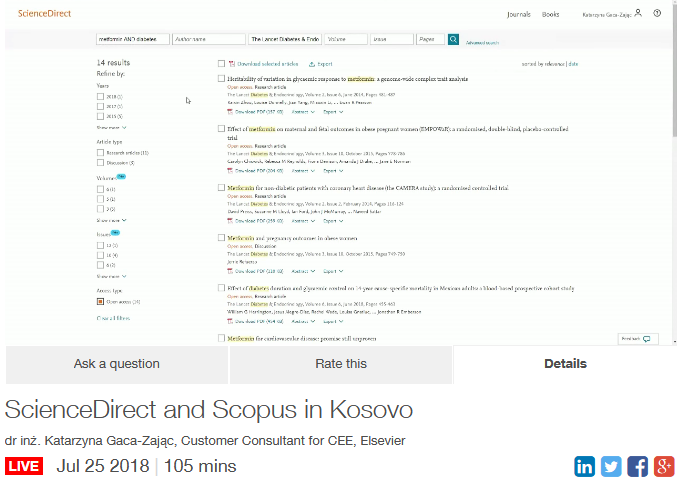Open the user profile icon

click(638, 13)
